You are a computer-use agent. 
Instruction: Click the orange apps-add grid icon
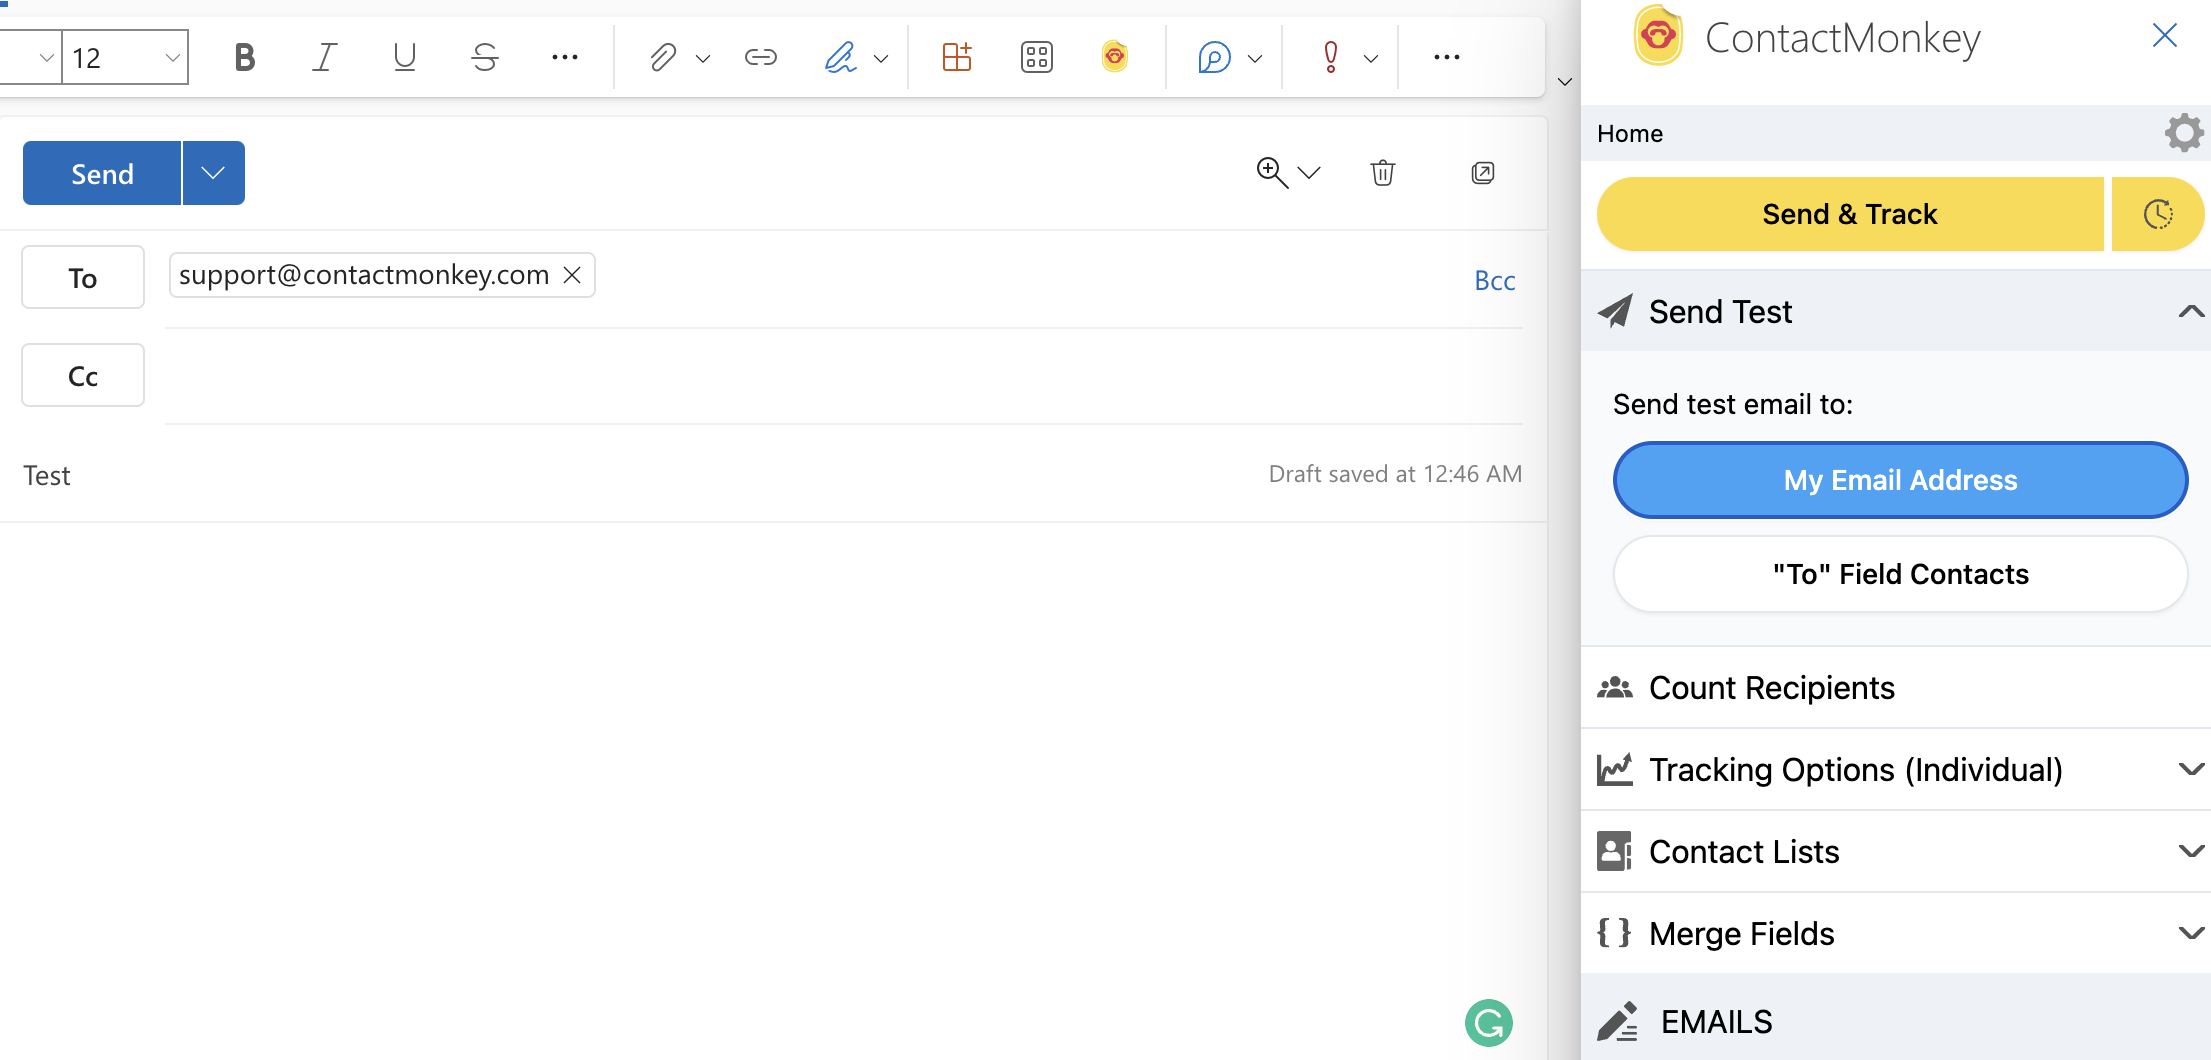(x=957, y=57)
